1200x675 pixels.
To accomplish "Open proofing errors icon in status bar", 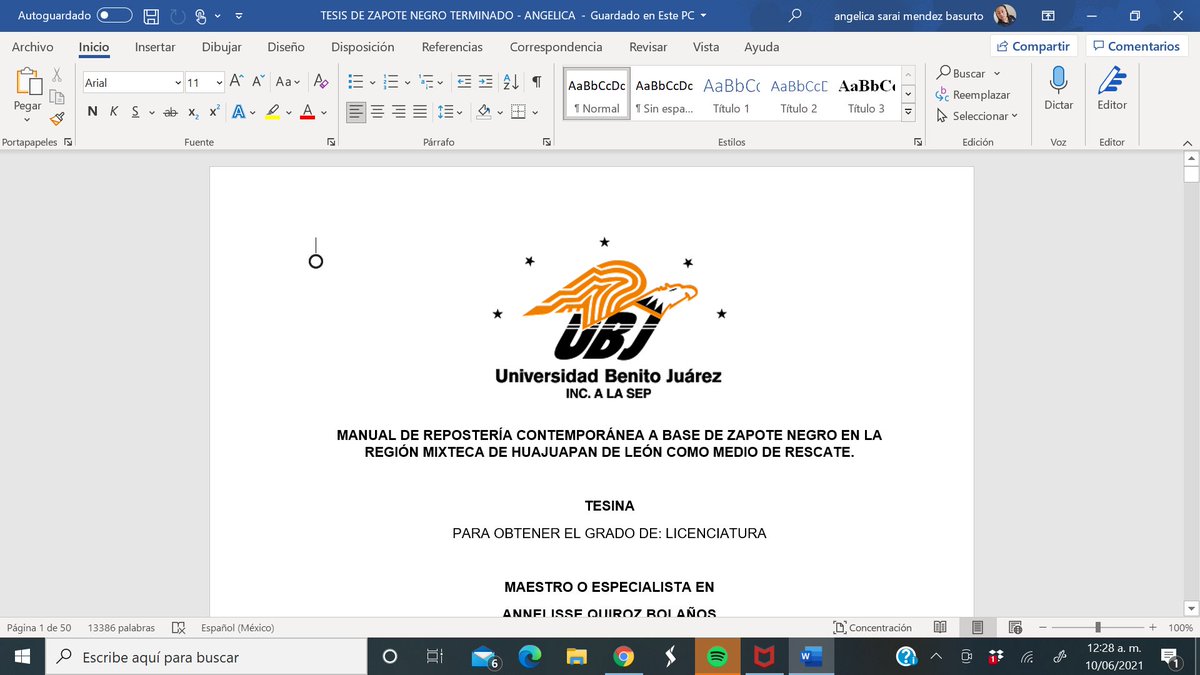I will tap(178, 628).
